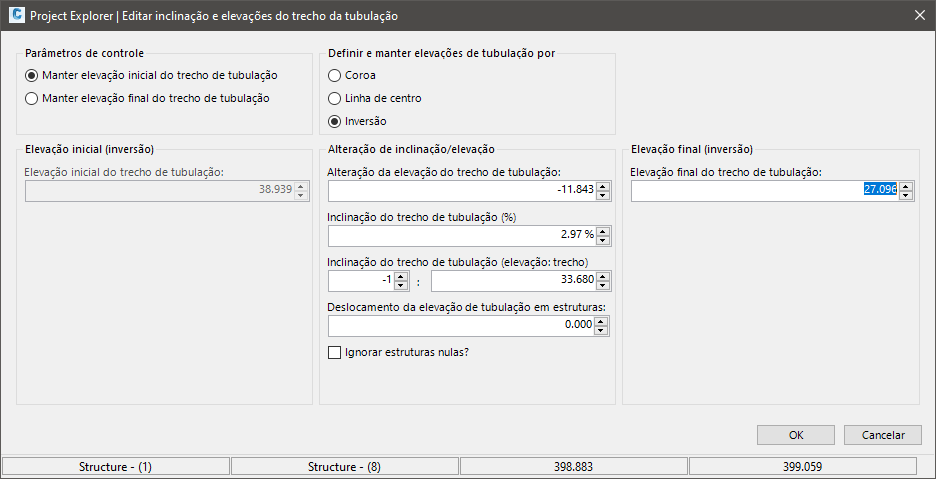
Task: Select Manter elevação inicial radio option
Action: [x=33, y=75]
